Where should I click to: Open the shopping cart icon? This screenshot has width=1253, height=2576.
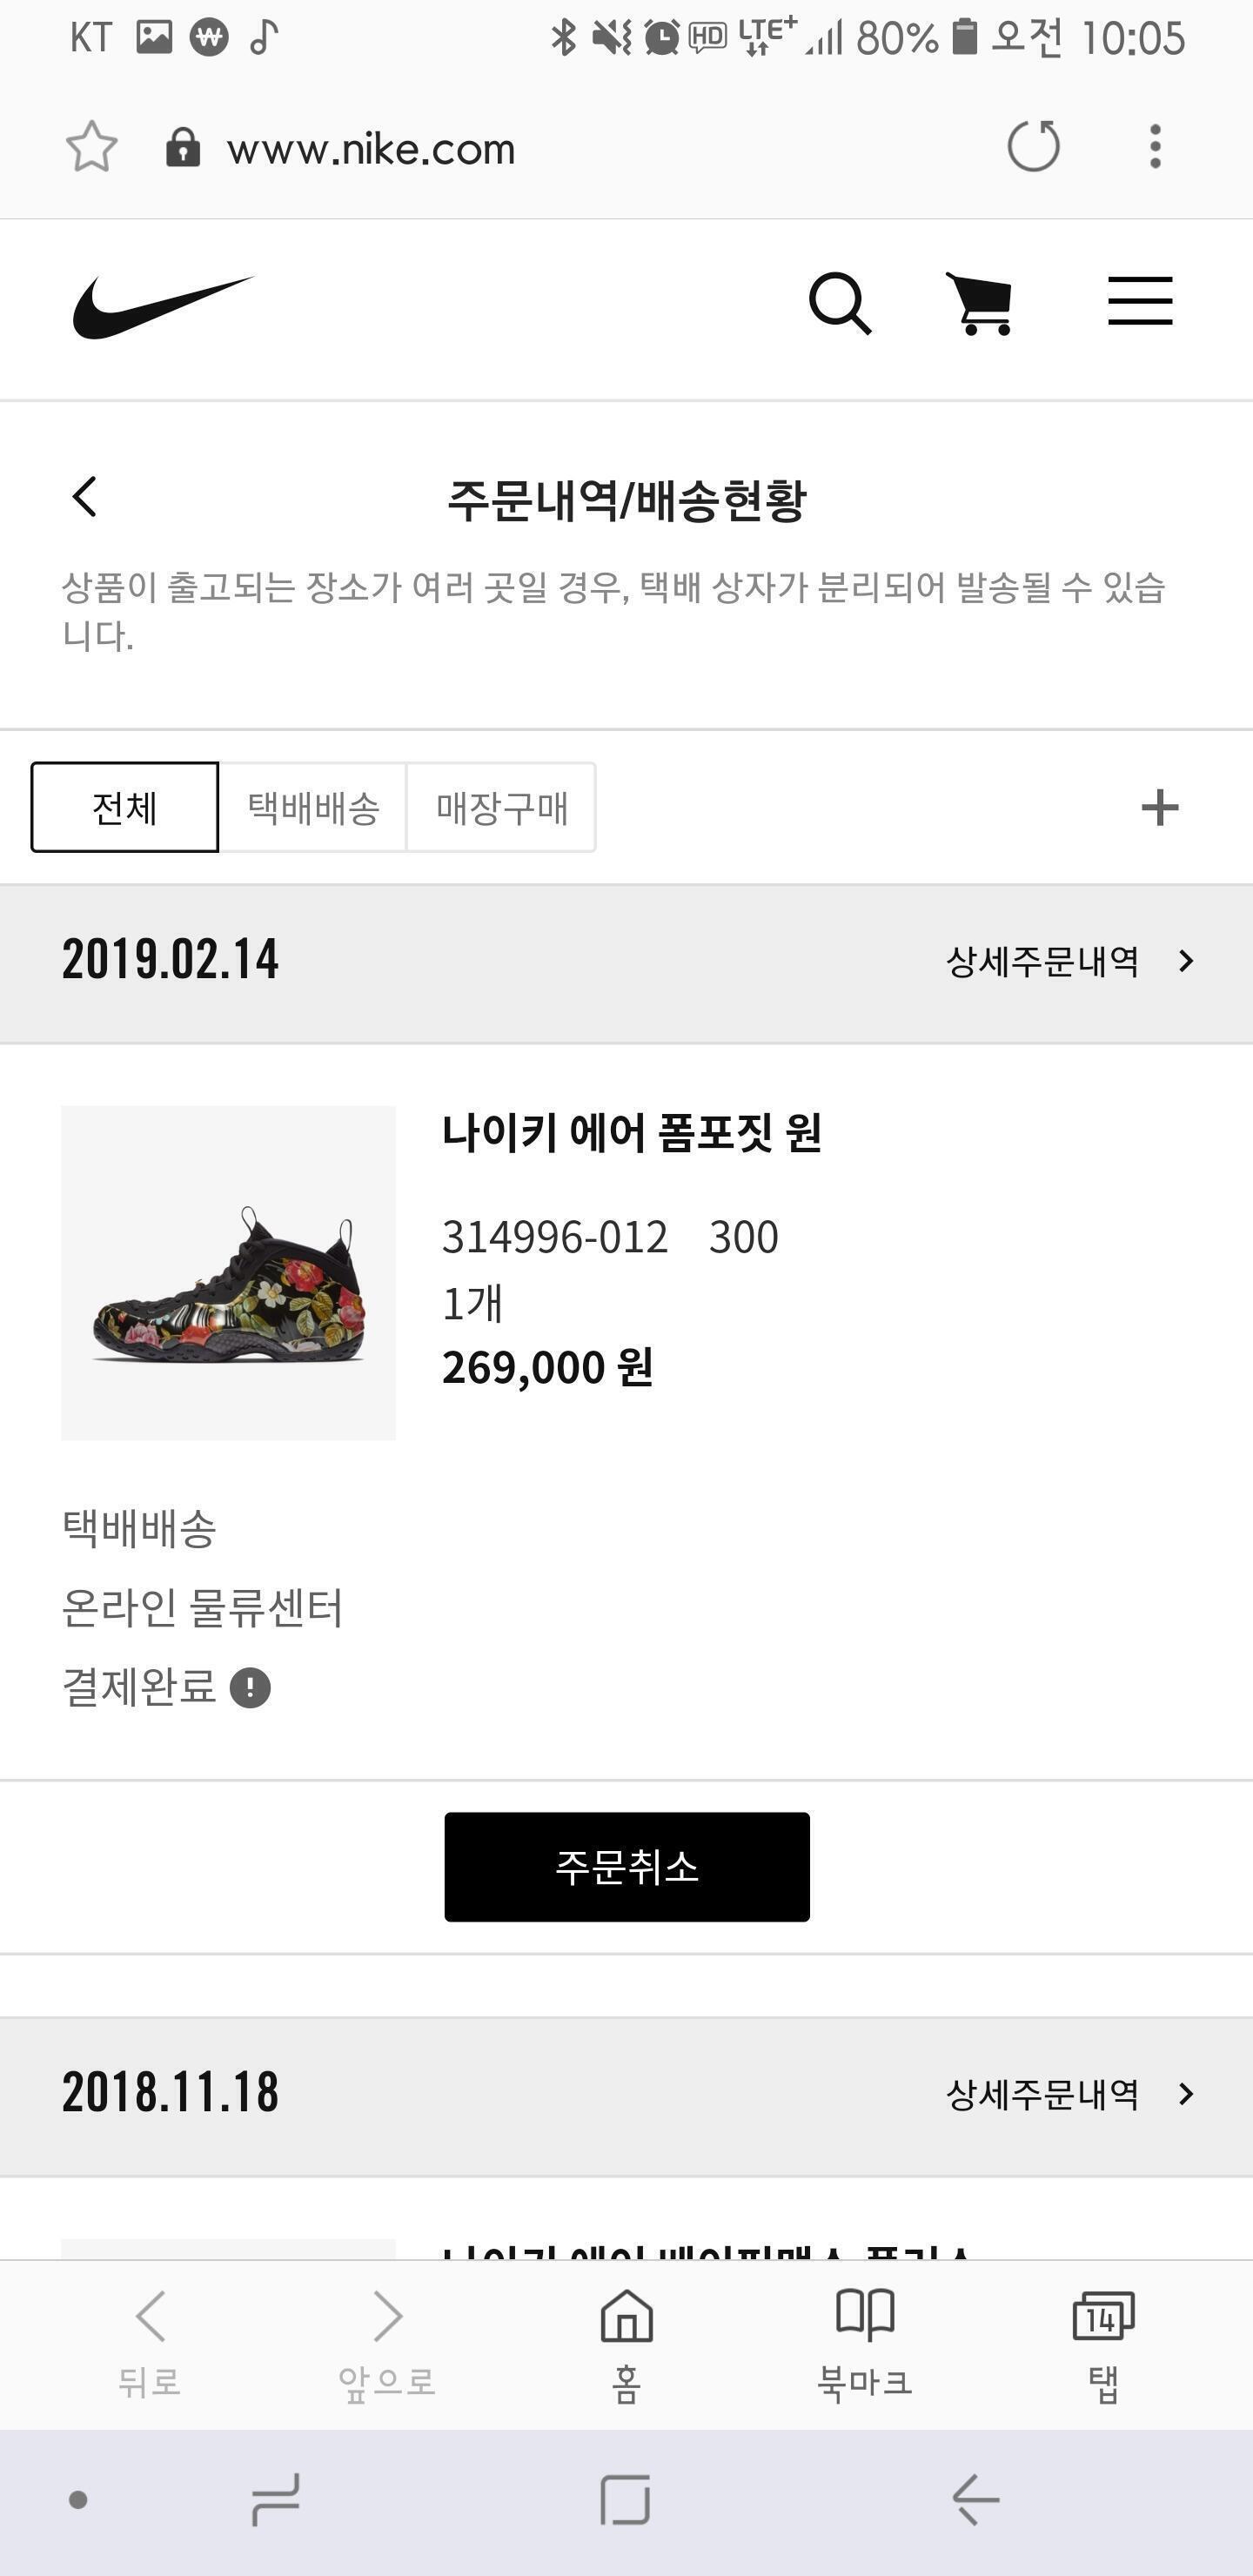tap(981, 303)
